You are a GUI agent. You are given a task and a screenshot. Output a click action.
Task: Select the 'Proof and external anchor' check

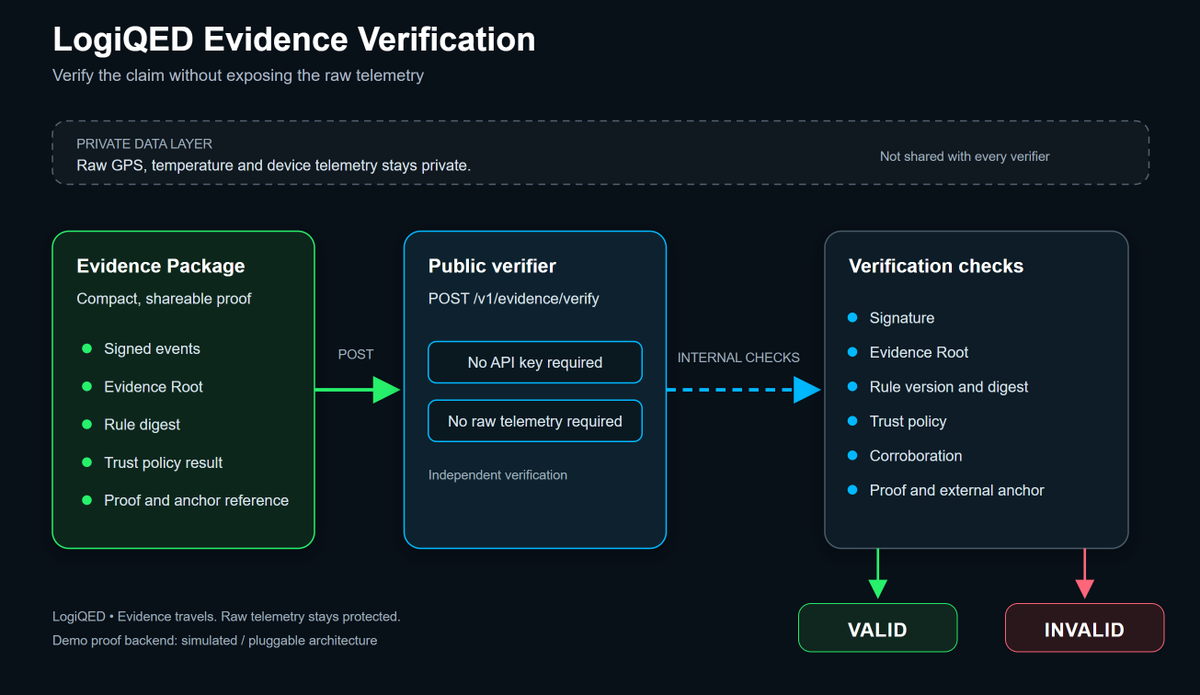[957, 490]
